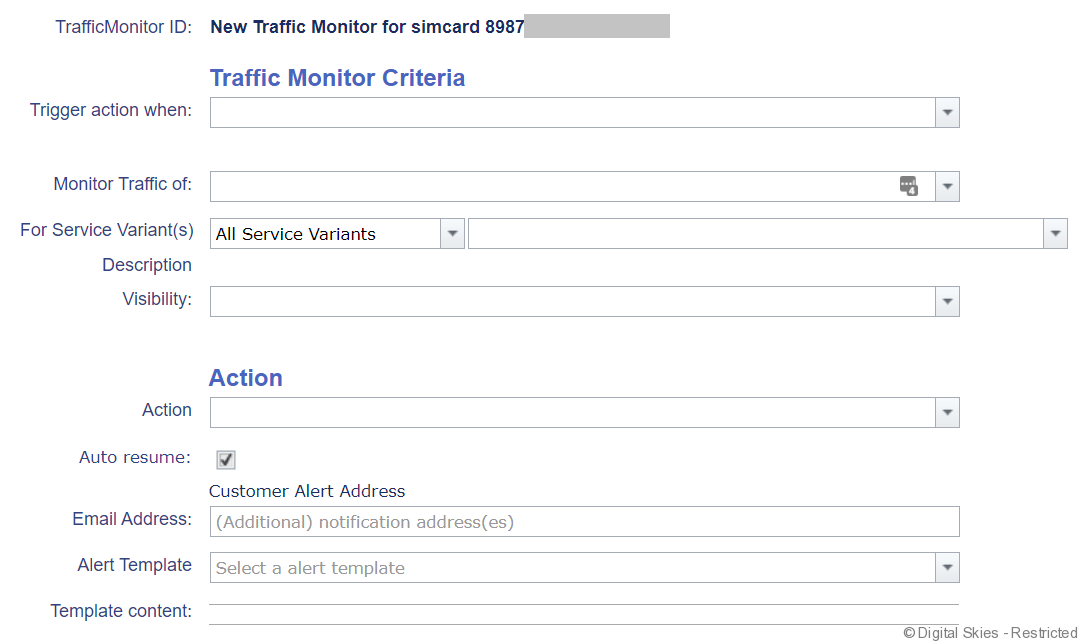This screenshot has height=642, width=1079.
Task: Click the Traffic Monitor Criteria heading
Action: pyautogui.click(x=337, y=78)
